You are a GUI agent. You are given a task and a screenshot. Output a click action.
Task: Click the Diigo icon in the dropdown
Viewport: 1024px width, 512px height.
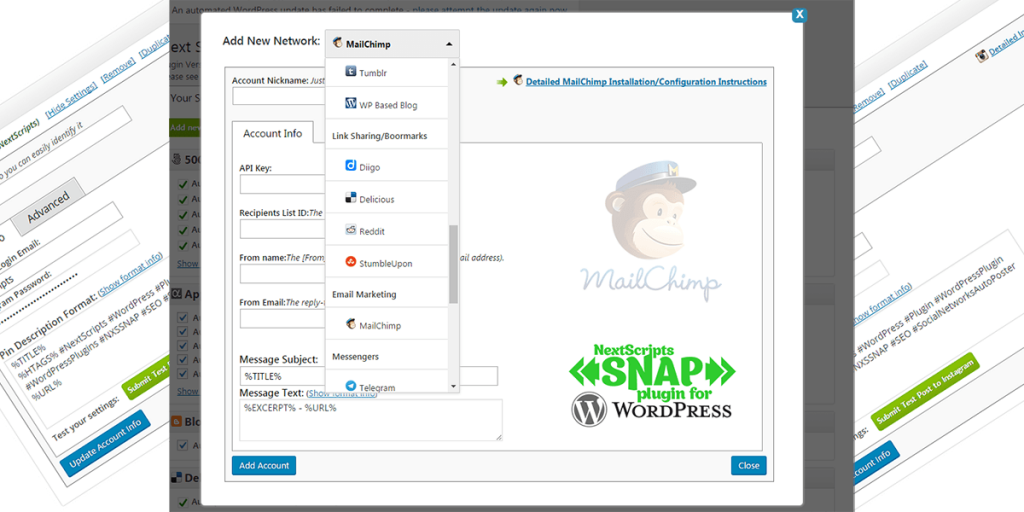(350, 166)
